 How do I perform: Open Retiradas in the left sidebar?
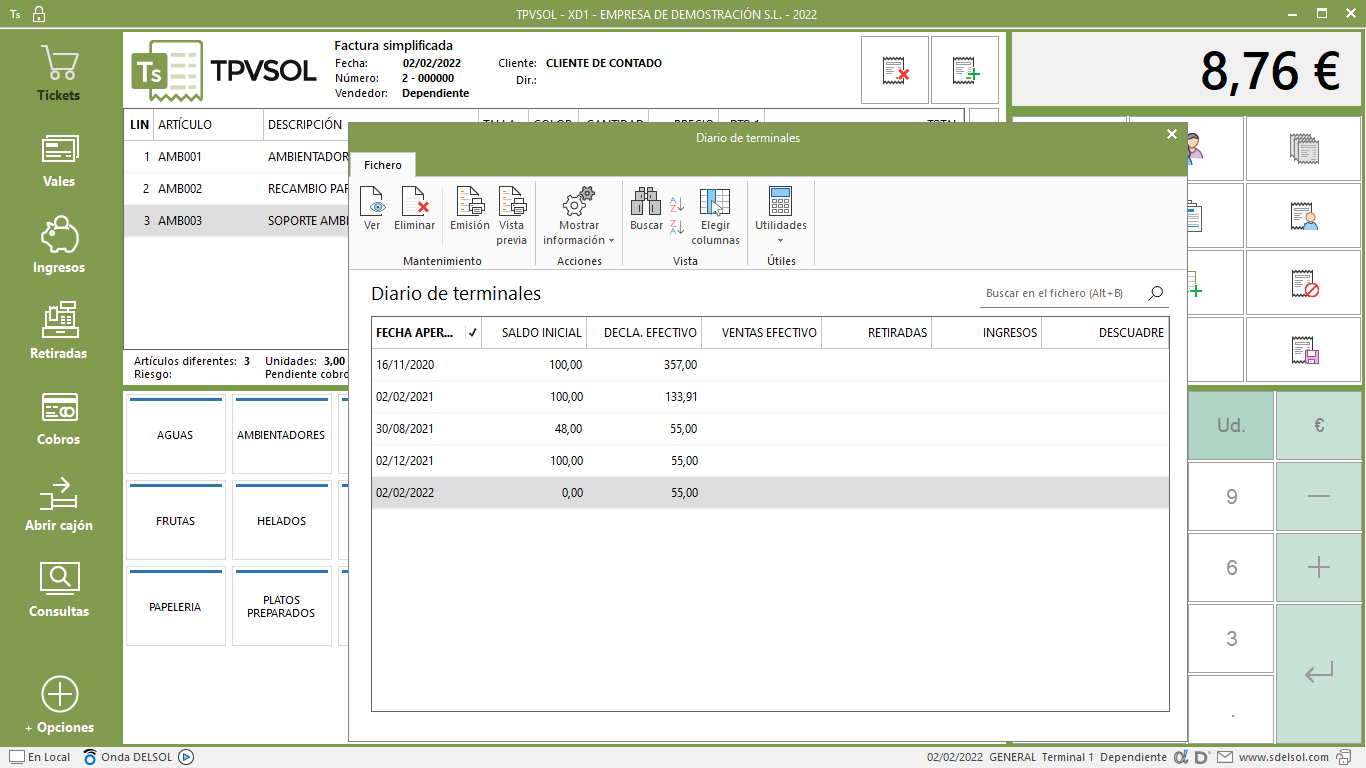pos(59,331)
